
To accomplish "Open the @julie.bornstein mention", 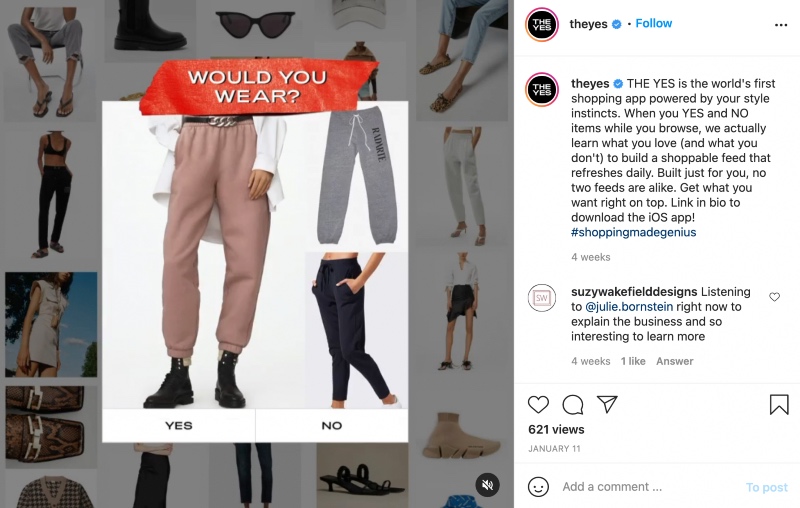I will click(x=629, y=307).
